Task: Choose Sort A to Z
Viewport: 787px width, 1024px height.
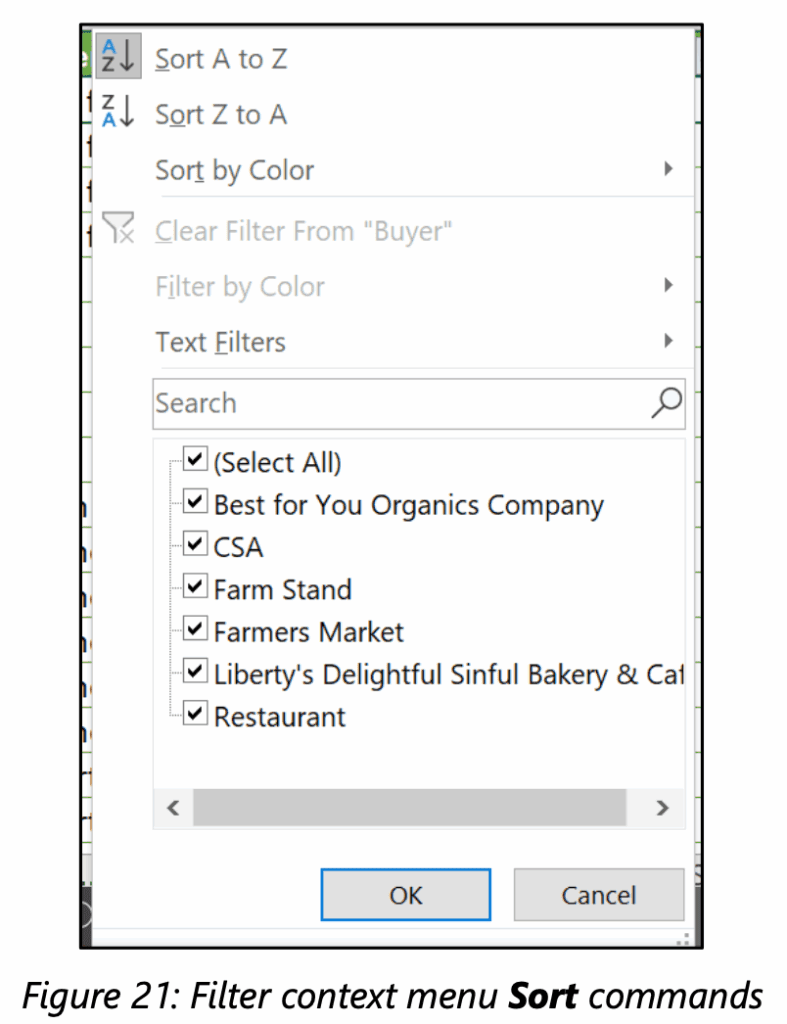Action: point(221,59)
